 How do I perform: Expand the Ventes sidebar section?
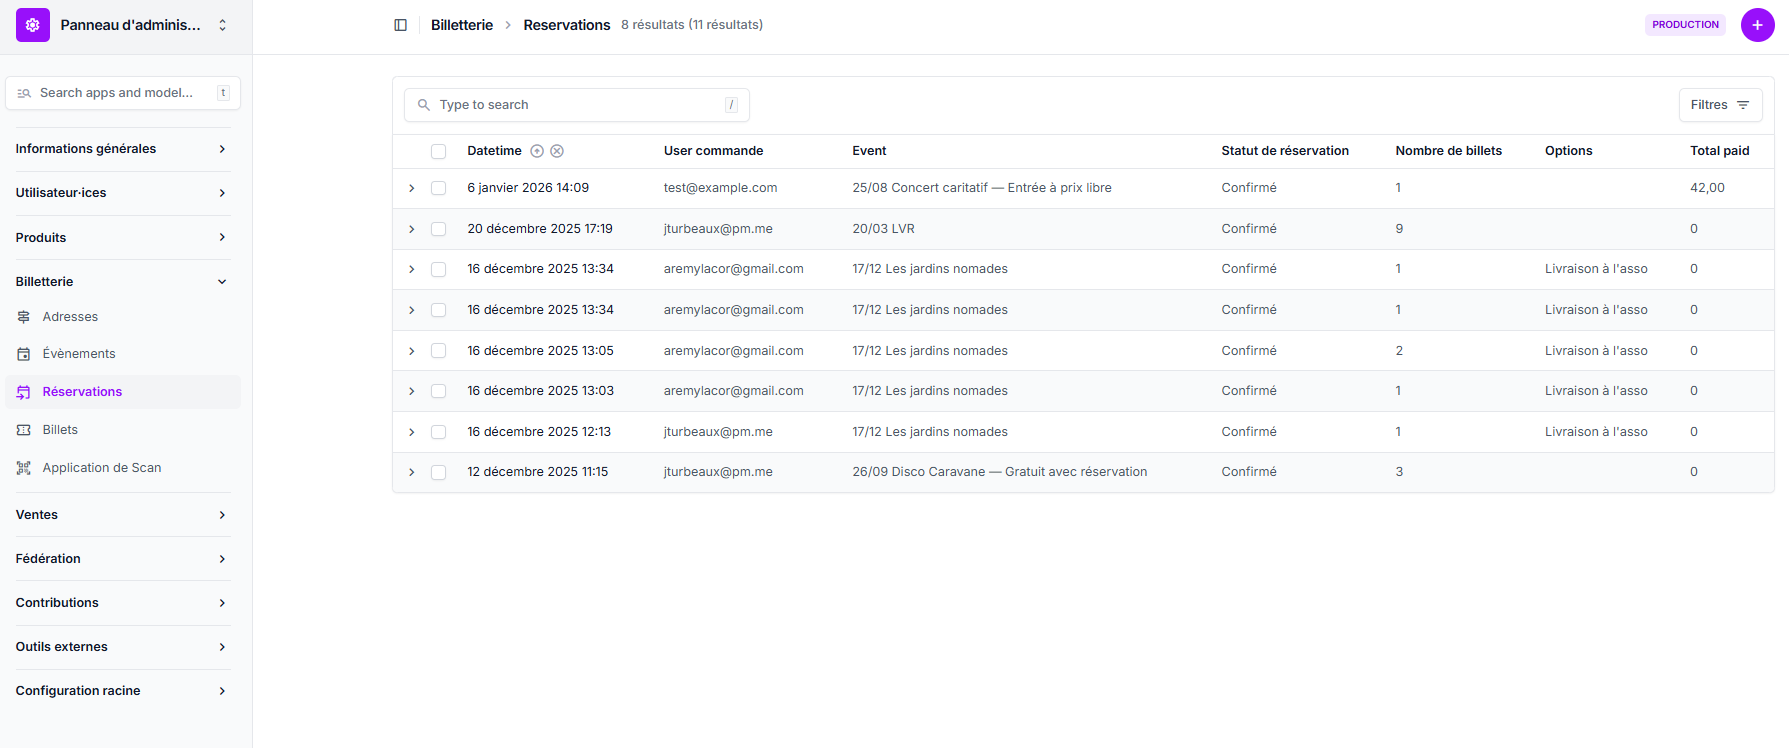click(x=122, y=515)
